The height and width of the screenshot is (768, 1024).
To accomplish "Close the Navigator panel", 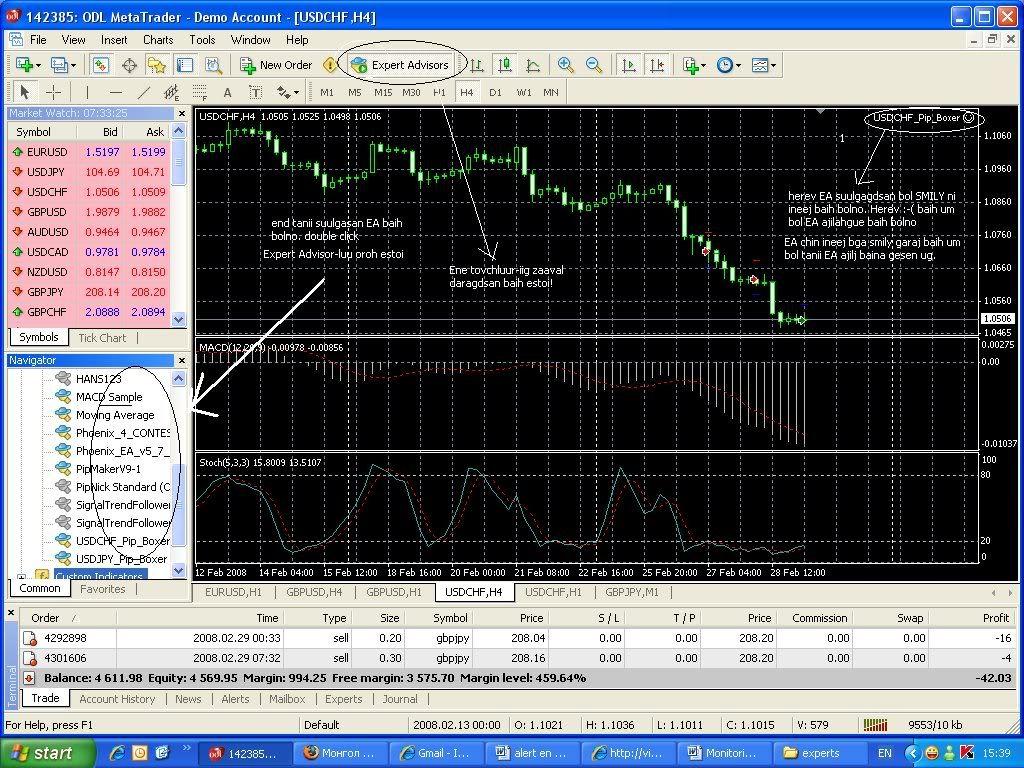I will coord(182,360).
